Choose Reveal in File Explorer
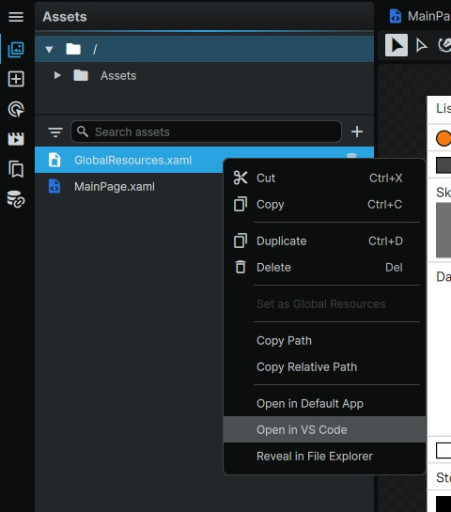 [x=324, y=456]
